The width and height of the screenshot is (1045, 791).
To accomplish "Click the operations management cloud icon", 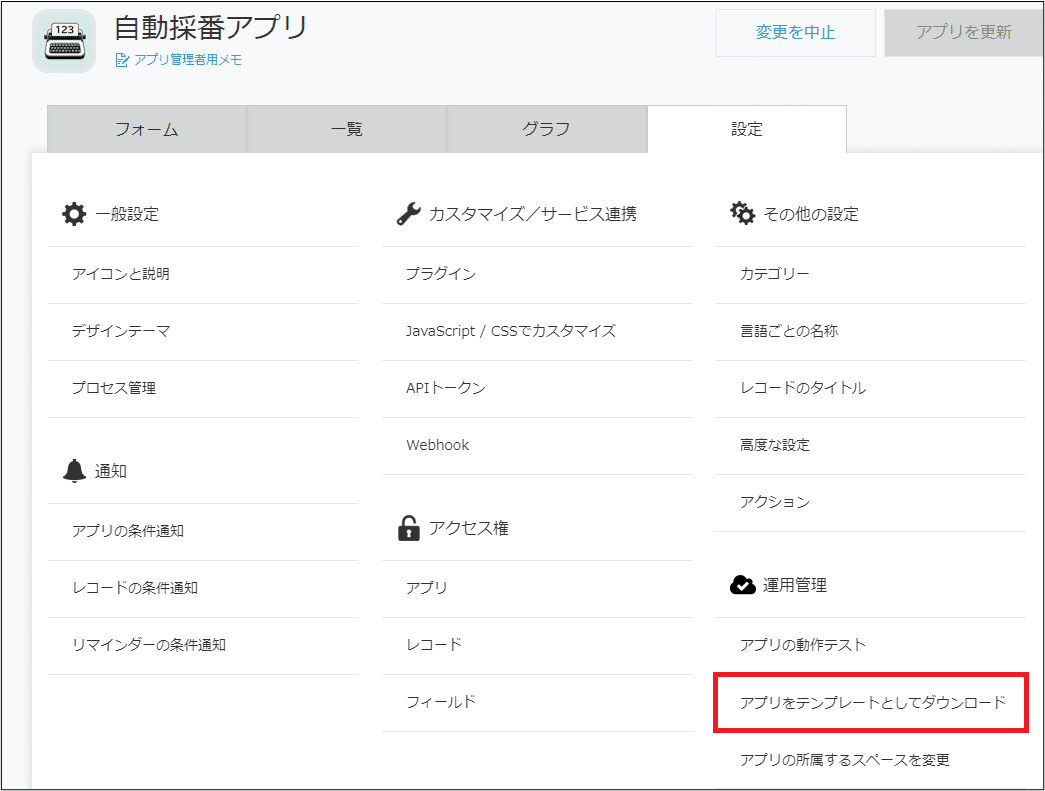I will pos(742,585).
